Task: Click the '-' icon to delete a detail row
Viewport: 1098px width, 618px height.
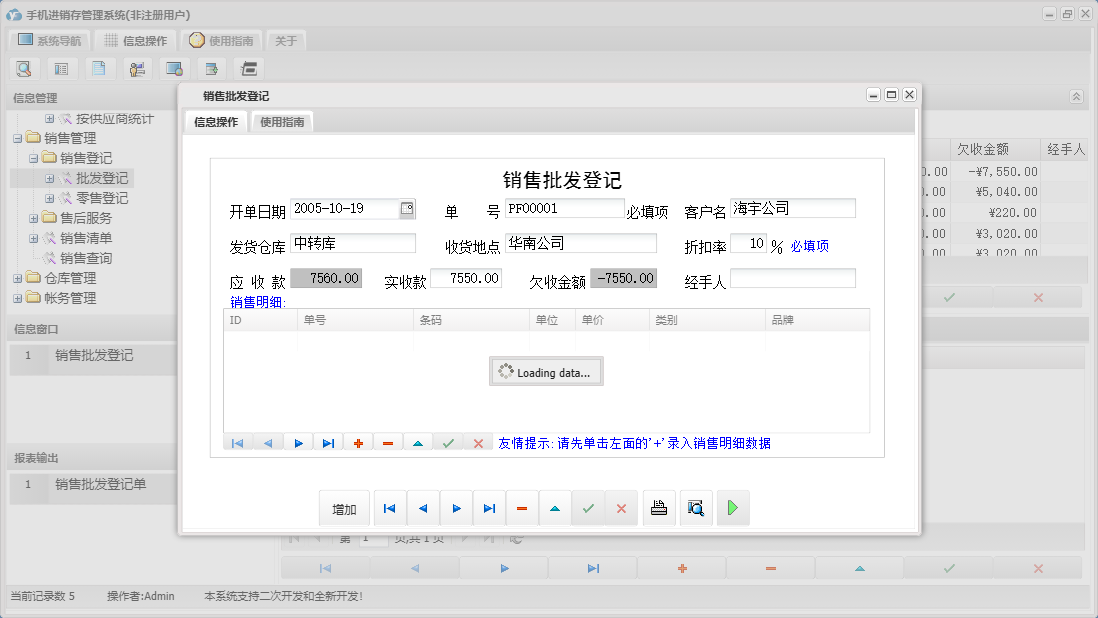Action: (x=388, y=441)
